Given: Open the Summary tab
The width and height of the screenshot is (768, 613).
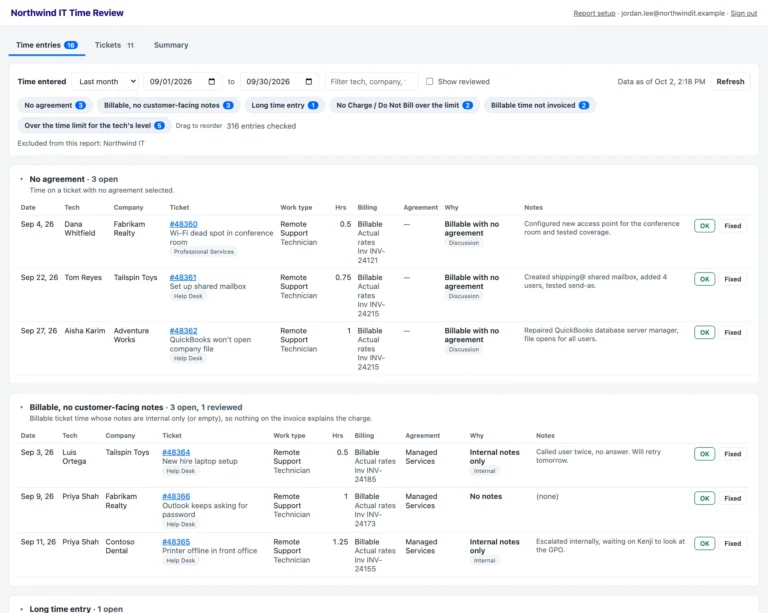Looking at the screenshot, I should (x=171, y=45).
